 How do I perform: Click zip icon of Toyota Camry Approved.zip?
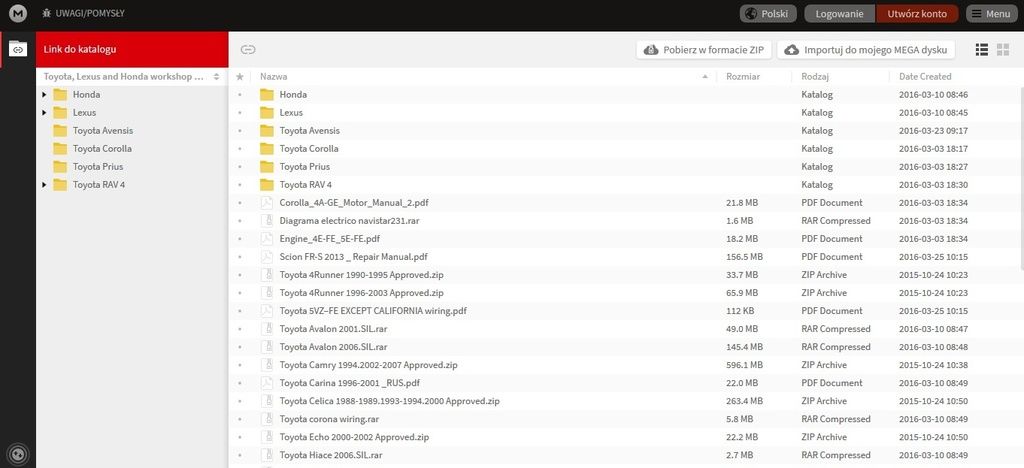coord(266,365)
